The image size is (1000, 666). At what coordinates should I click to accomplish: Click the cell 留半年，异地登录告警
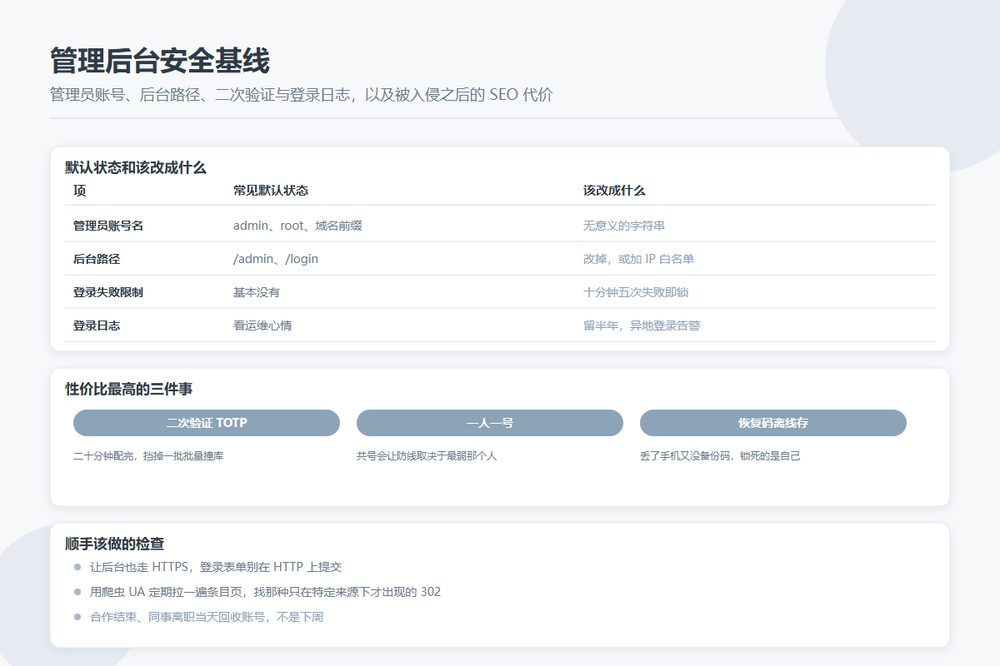pyautogui.click(x=642, y=325)
